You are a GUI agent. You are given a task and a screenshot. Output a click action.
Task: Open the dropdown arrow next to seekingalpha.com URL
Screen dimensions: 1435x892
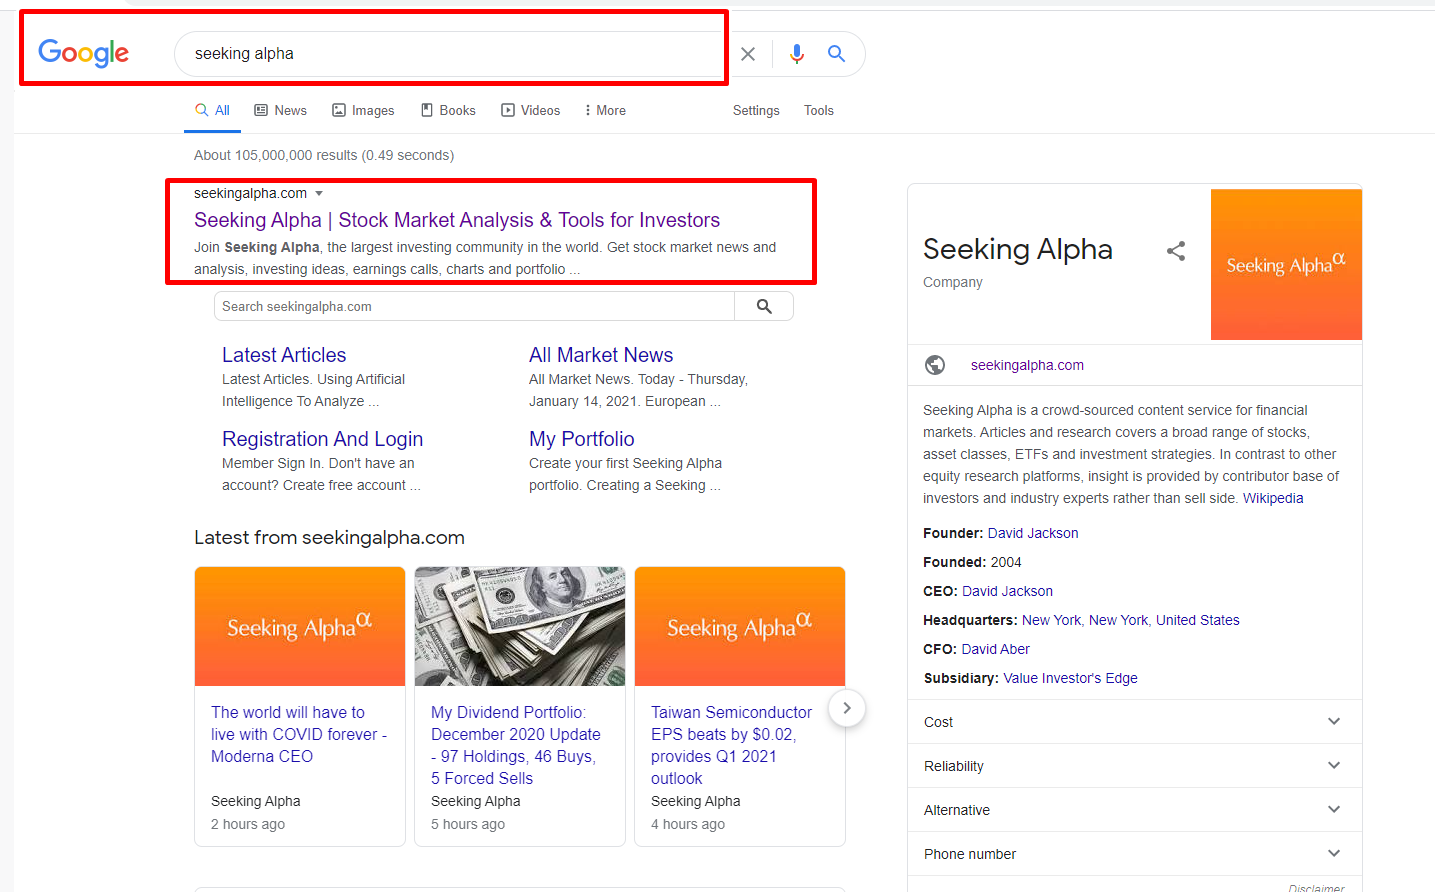point(319,193)
